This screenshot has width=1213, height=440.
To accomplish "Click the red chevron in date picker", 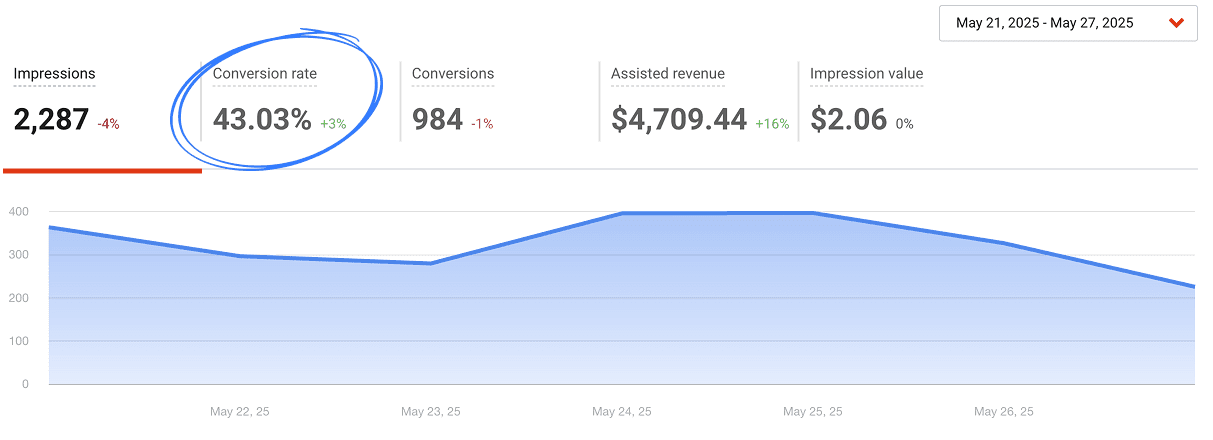I will 1176,23.
